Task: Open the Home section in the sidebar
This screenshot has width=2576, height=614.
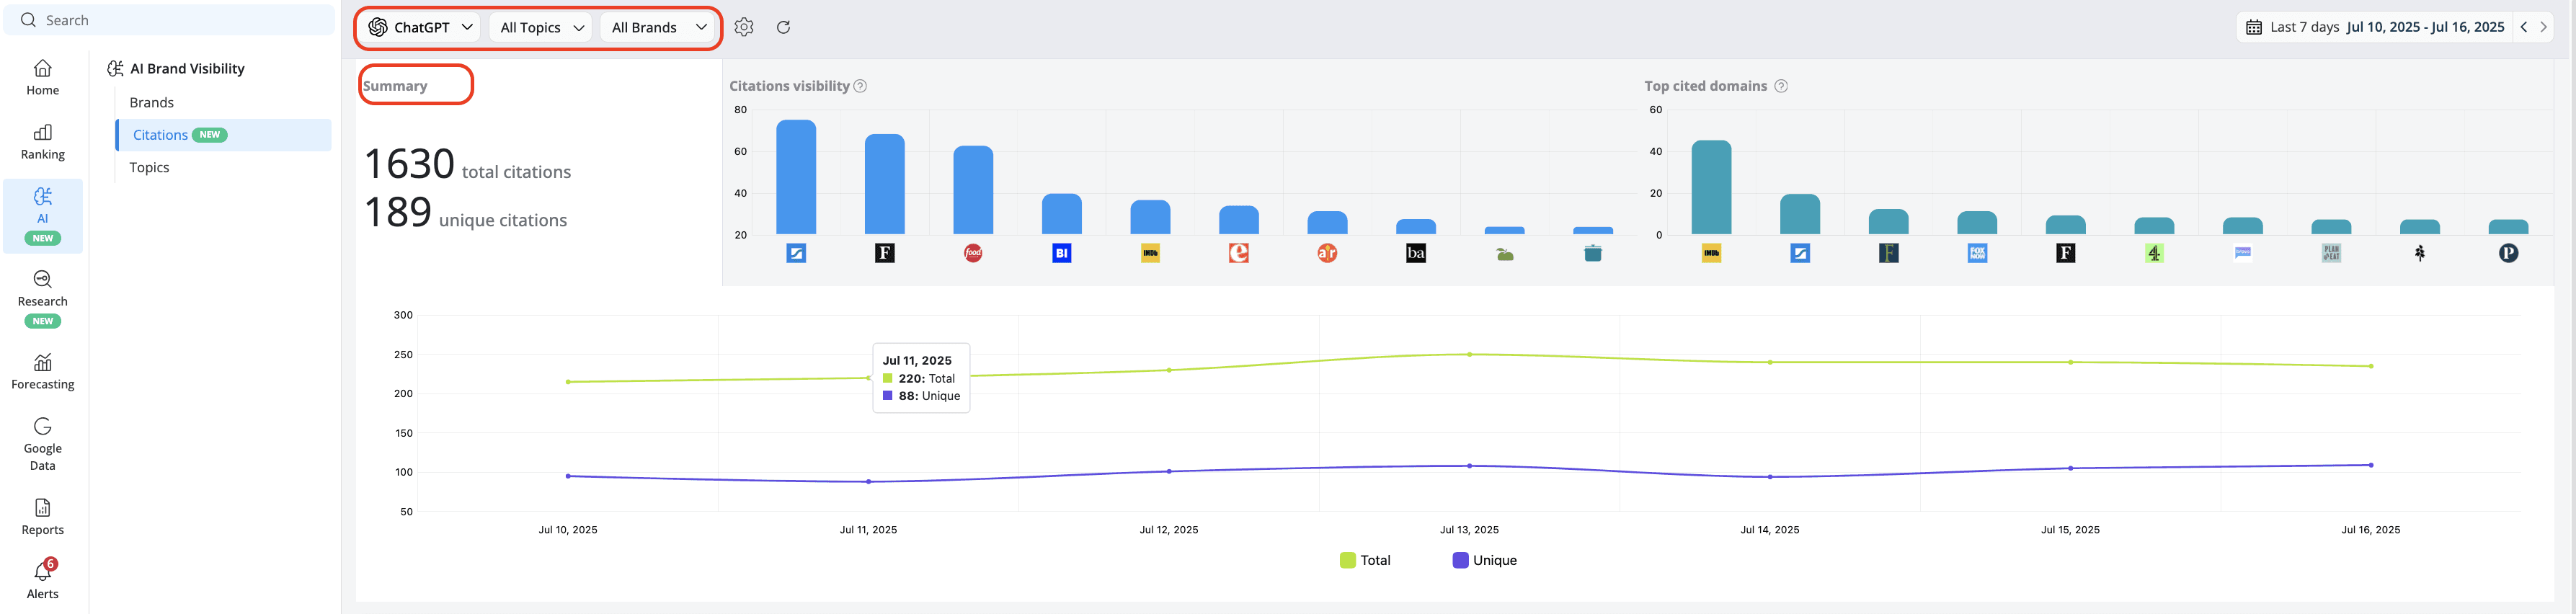Action: pyautogui.click(x=42, y=78)
